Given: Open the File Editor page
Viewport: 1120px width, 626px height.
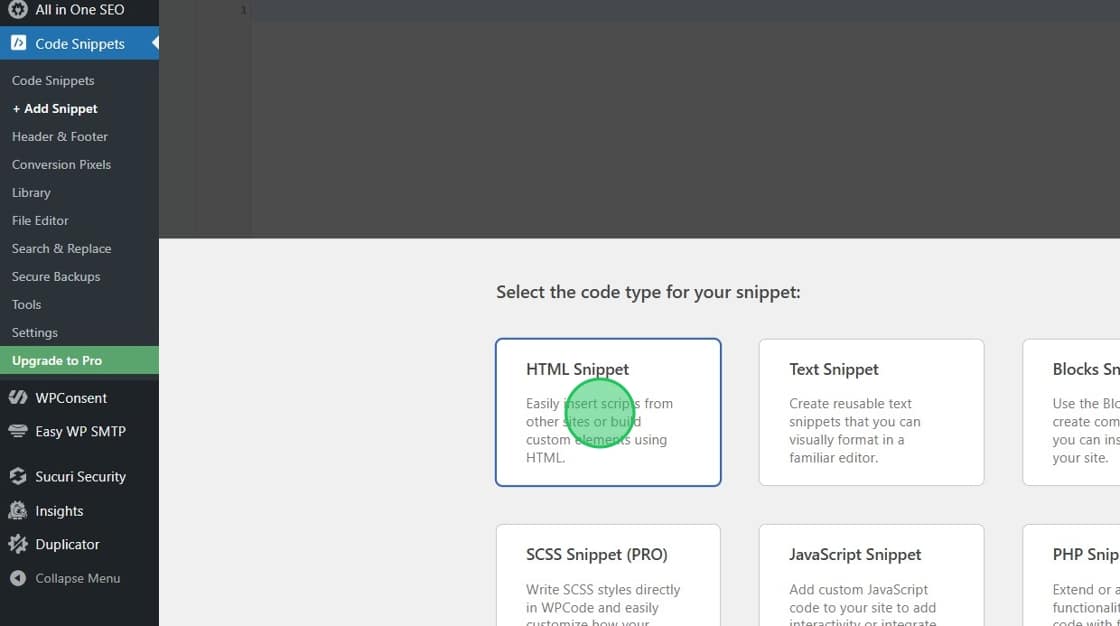Looking at the screenshot, I should pyautogui.click(x=40, y=221).
